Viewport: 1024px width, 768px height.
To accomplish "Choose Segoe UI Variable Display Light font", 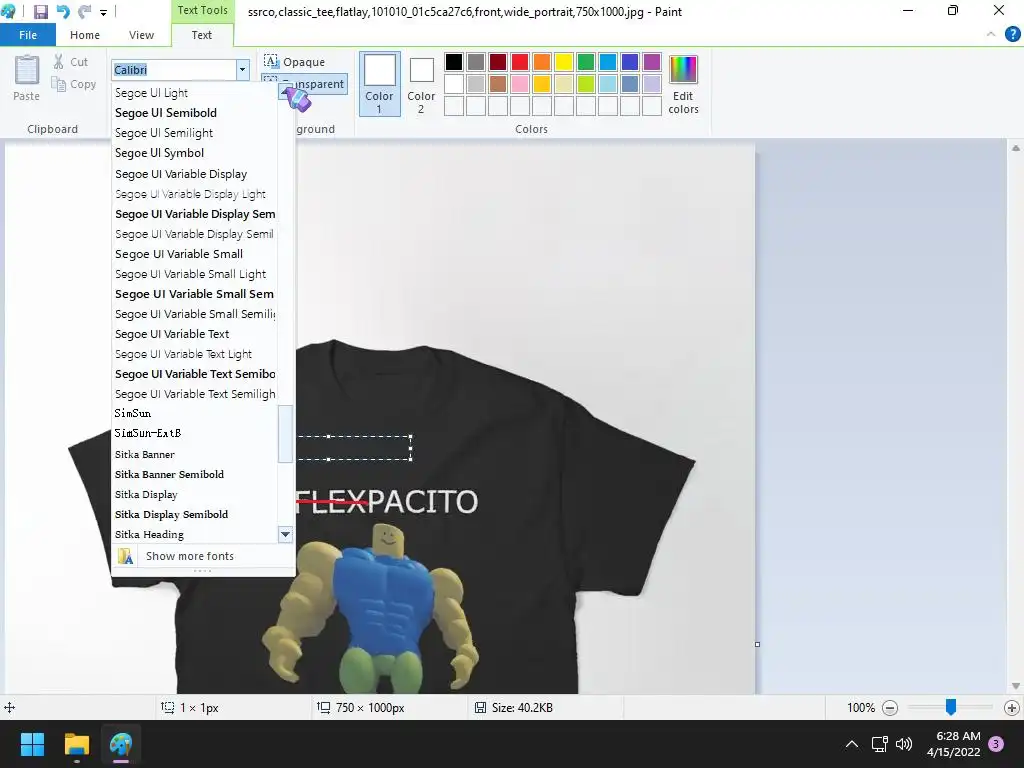I will 194,194.
